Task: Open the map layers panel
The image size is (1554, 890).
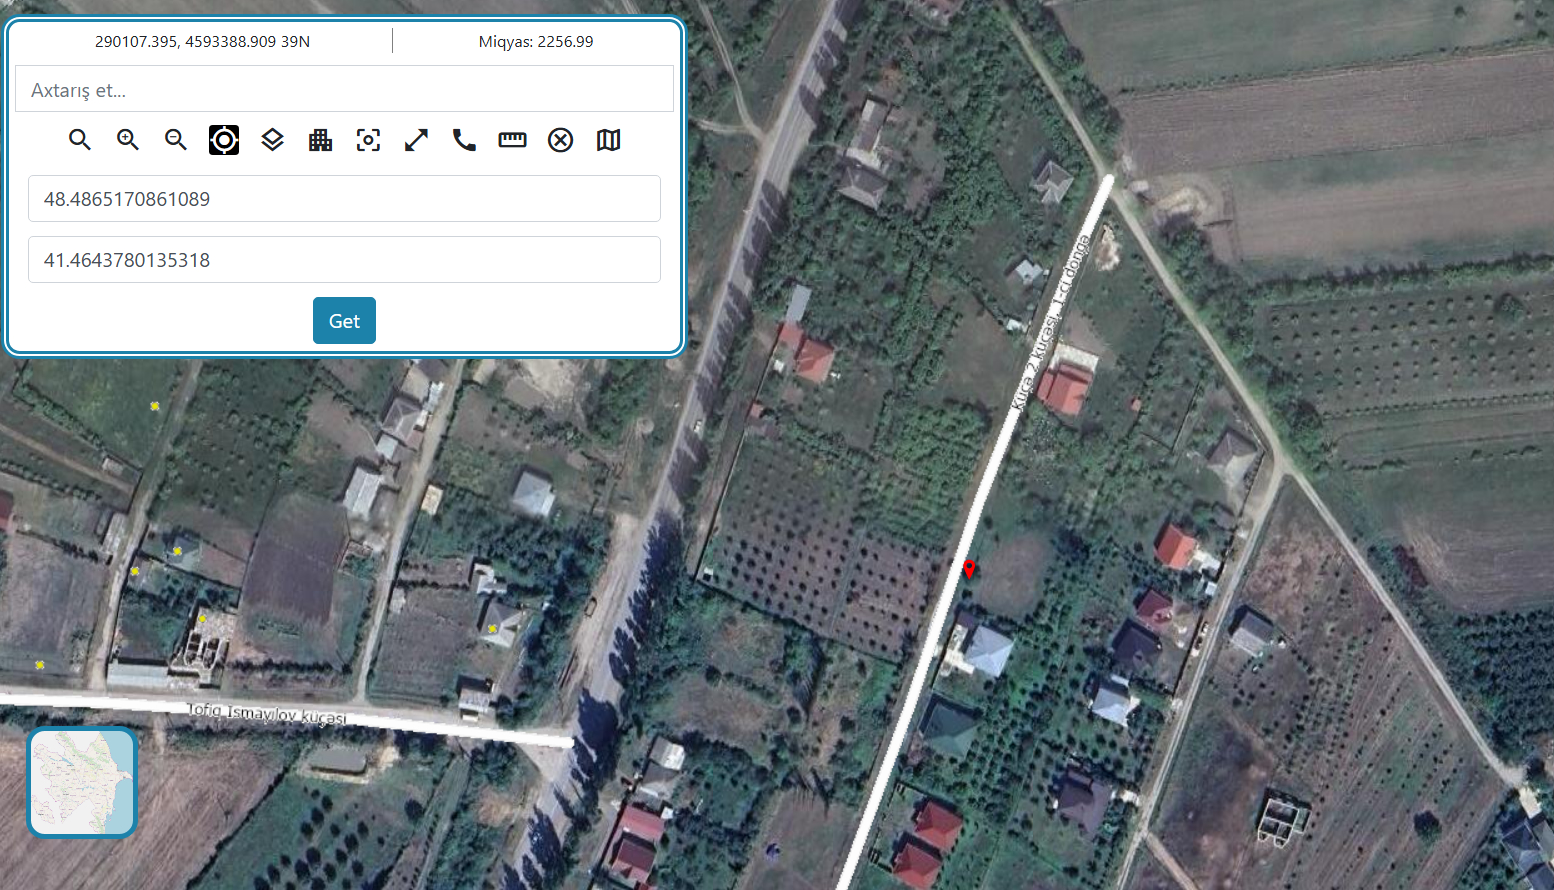Action: (x=272, y=140)
